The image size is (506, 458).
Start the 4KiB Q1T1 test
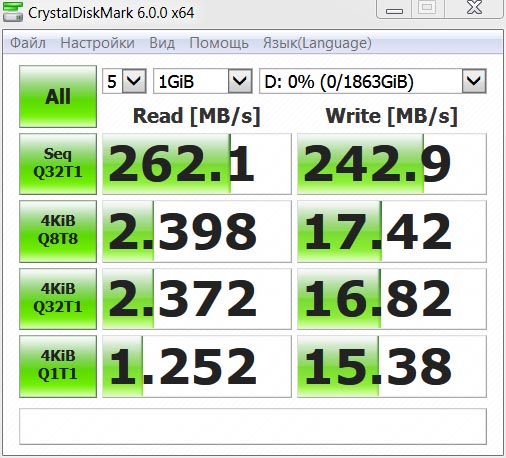pyautogui.click(x=58, y=366)
